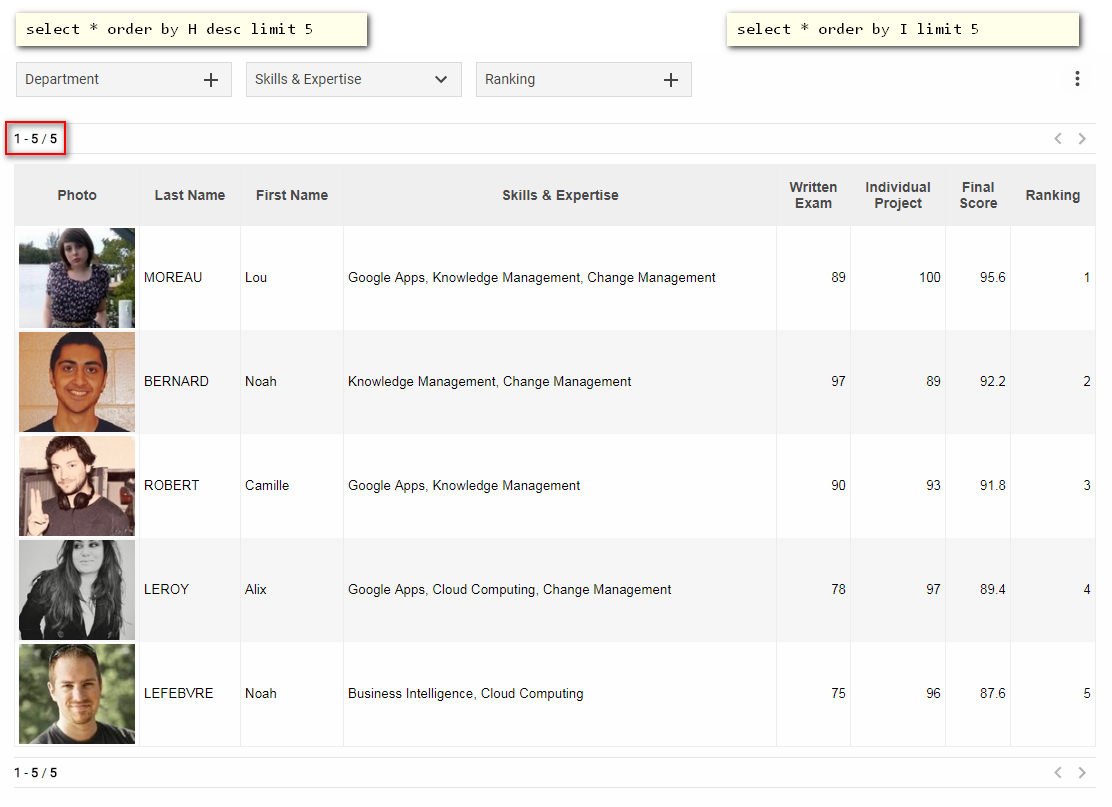The image size is (1112, 807).
Task: Click BERNARD's profile photo
Action: [x=77, y=382]
